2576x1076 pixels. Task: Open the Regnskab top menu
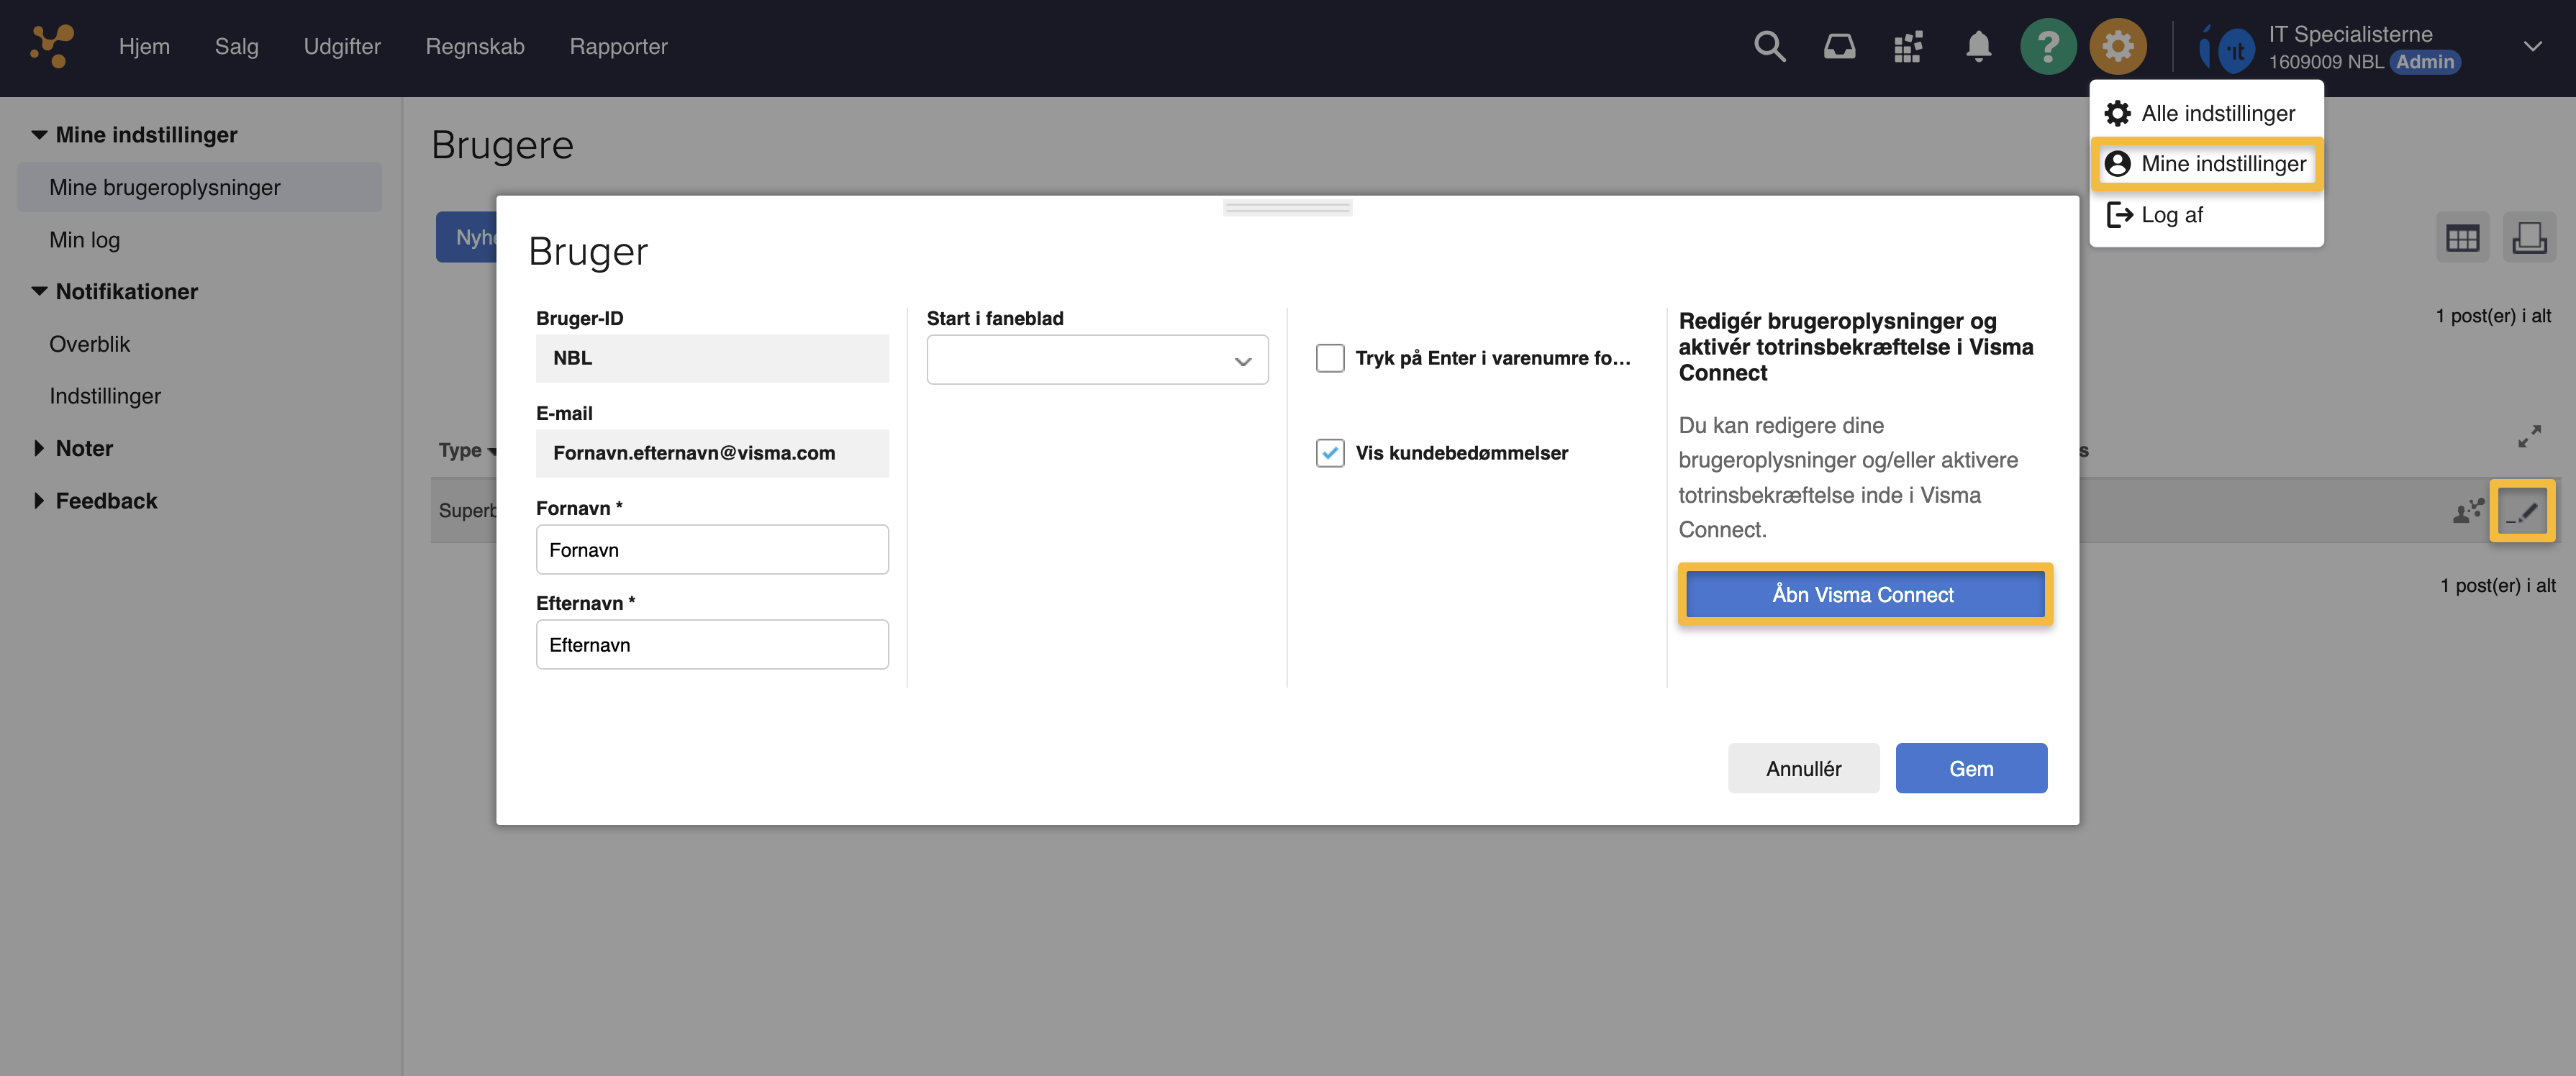(x=474, y=46)
